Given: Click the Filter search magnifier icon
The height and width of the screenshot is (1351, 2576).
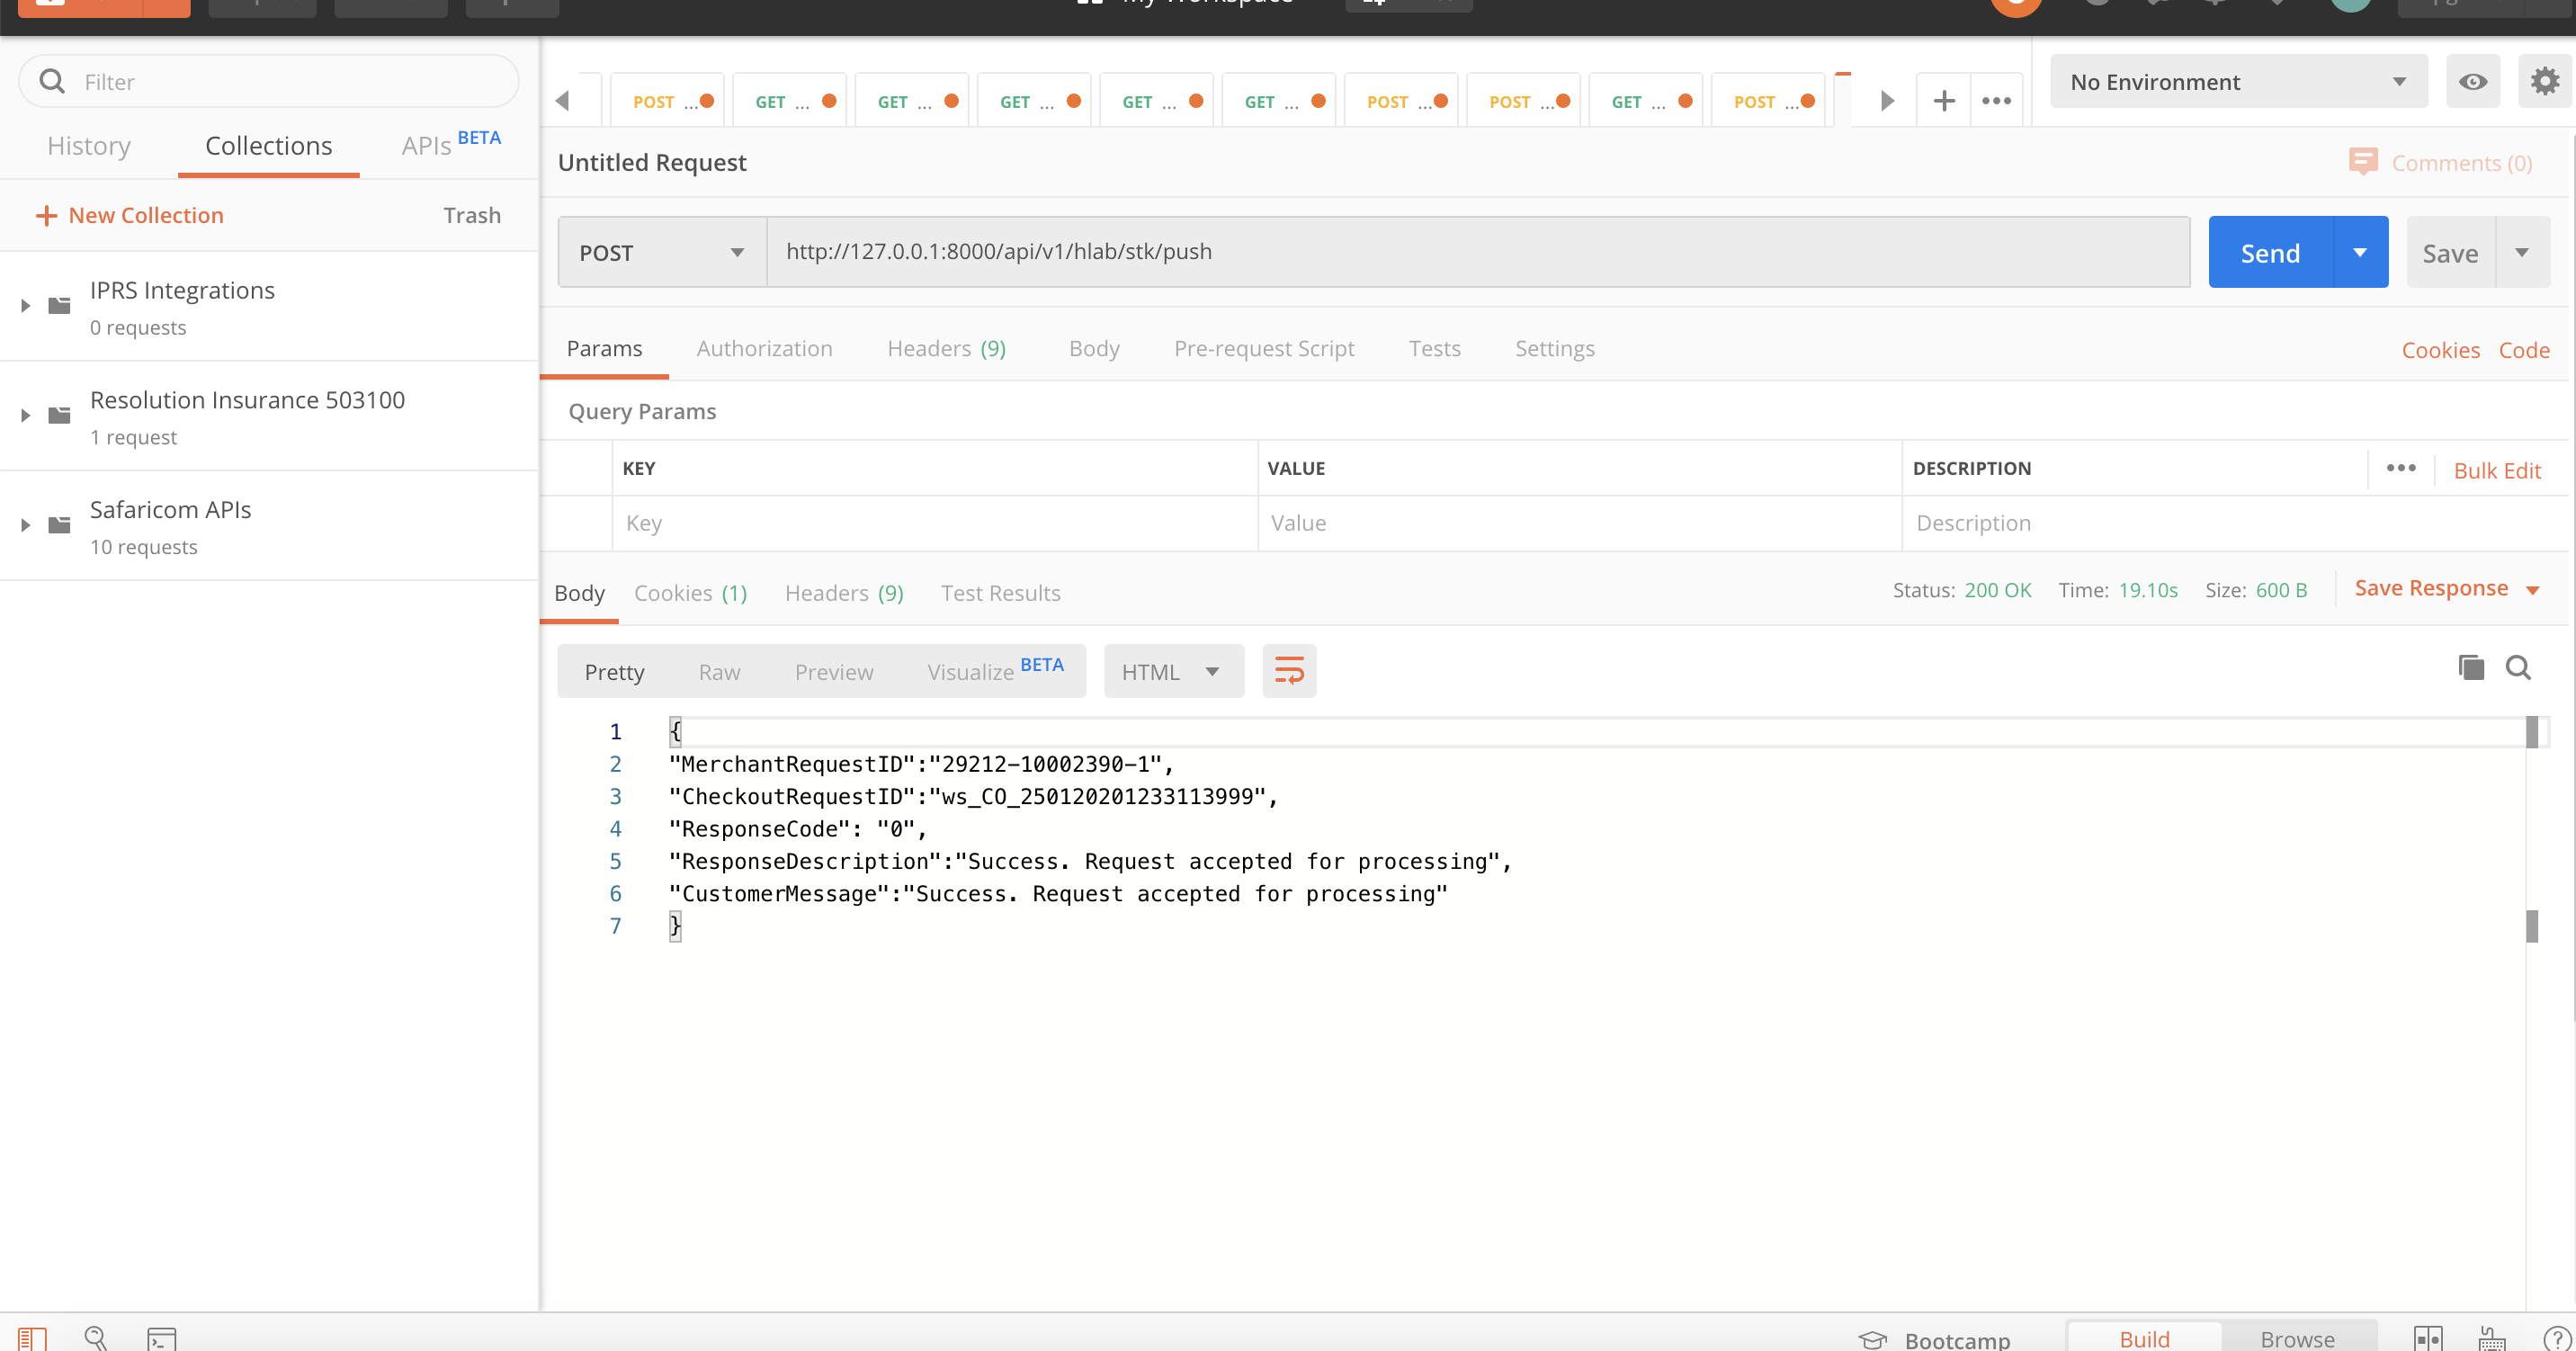Looking at the screenshot, I should [x=52, y=81].
